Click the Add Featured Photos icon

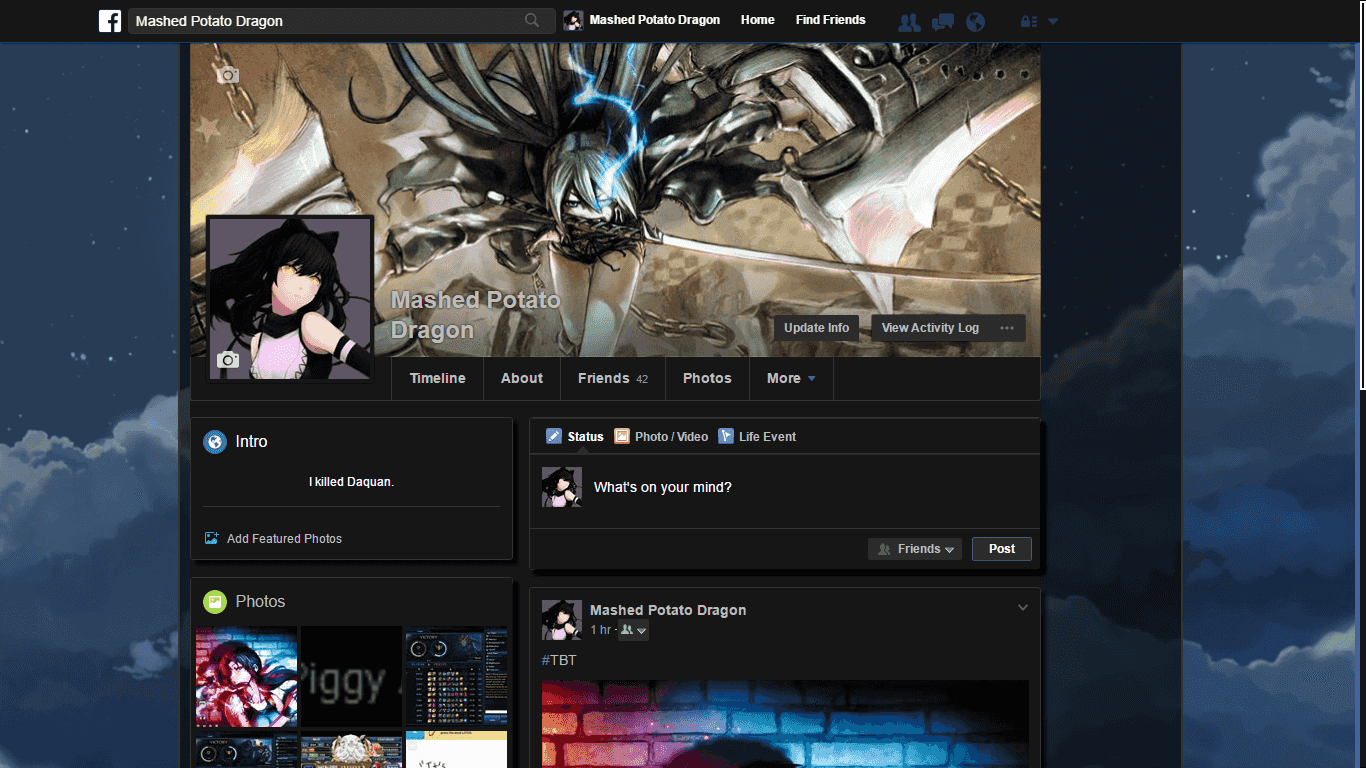(211, 538)
